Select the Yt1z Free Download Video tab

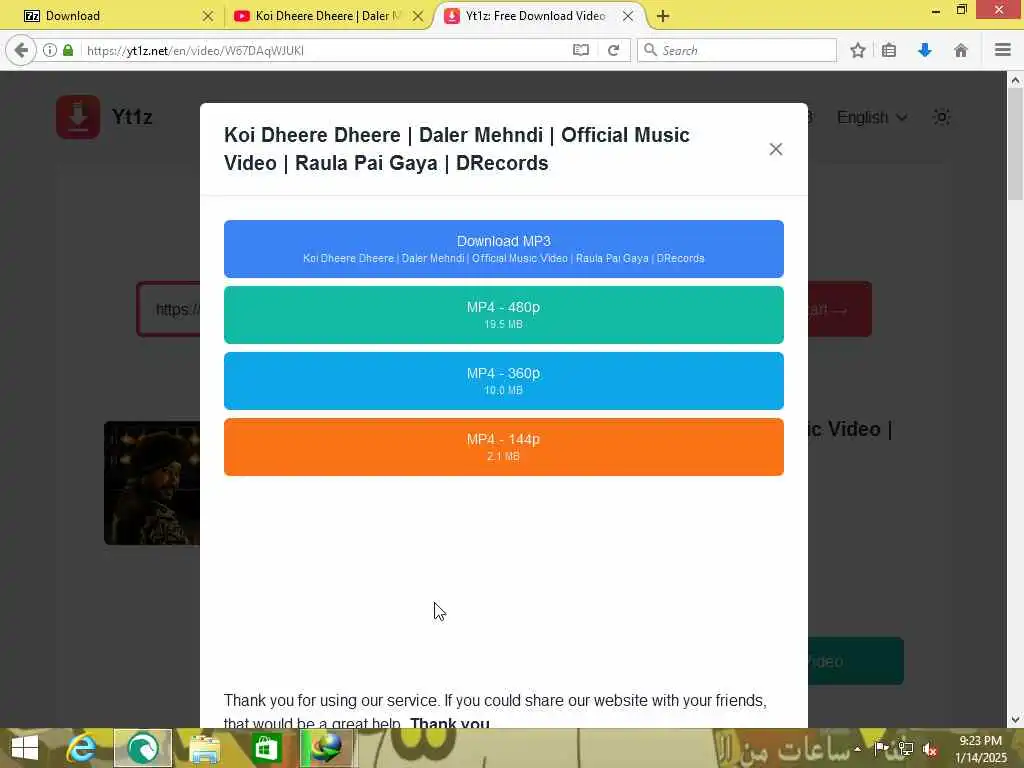(536, 16)
